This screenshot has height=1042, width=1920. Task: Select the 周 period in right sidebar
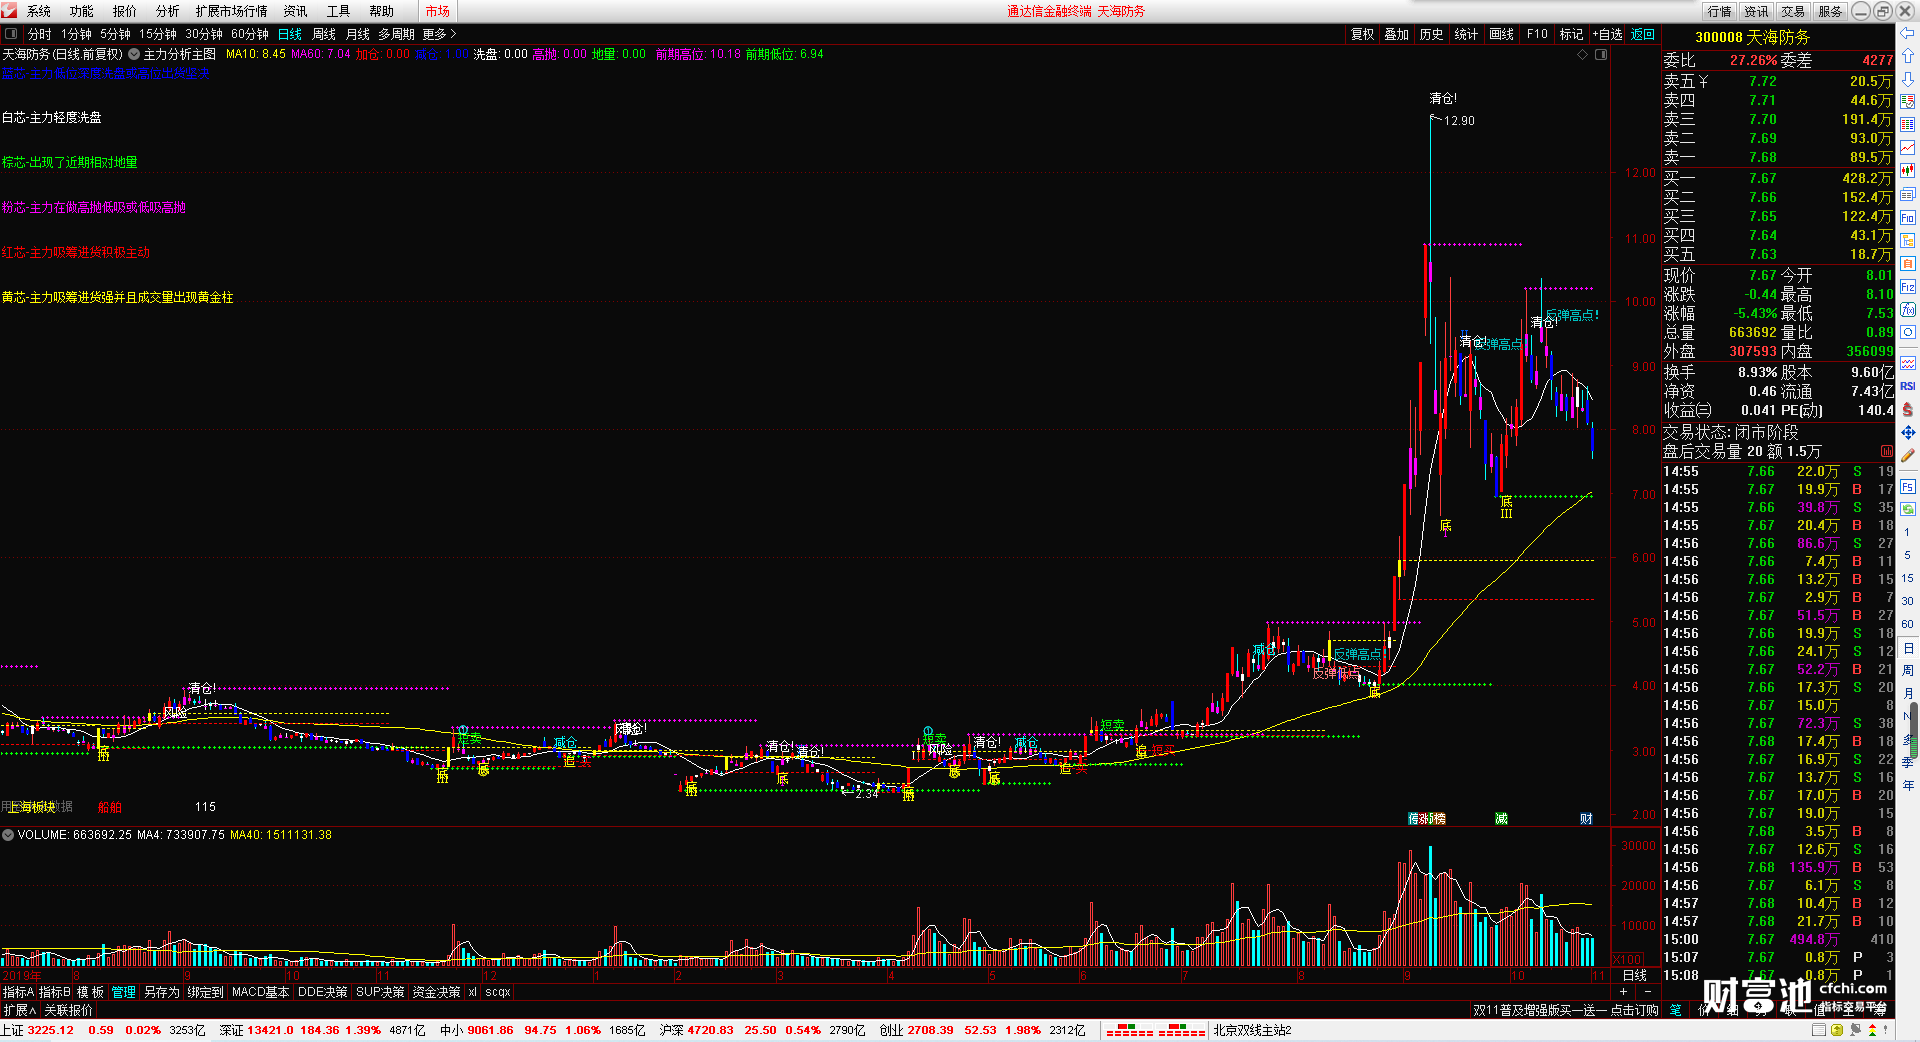point(1908,670)
